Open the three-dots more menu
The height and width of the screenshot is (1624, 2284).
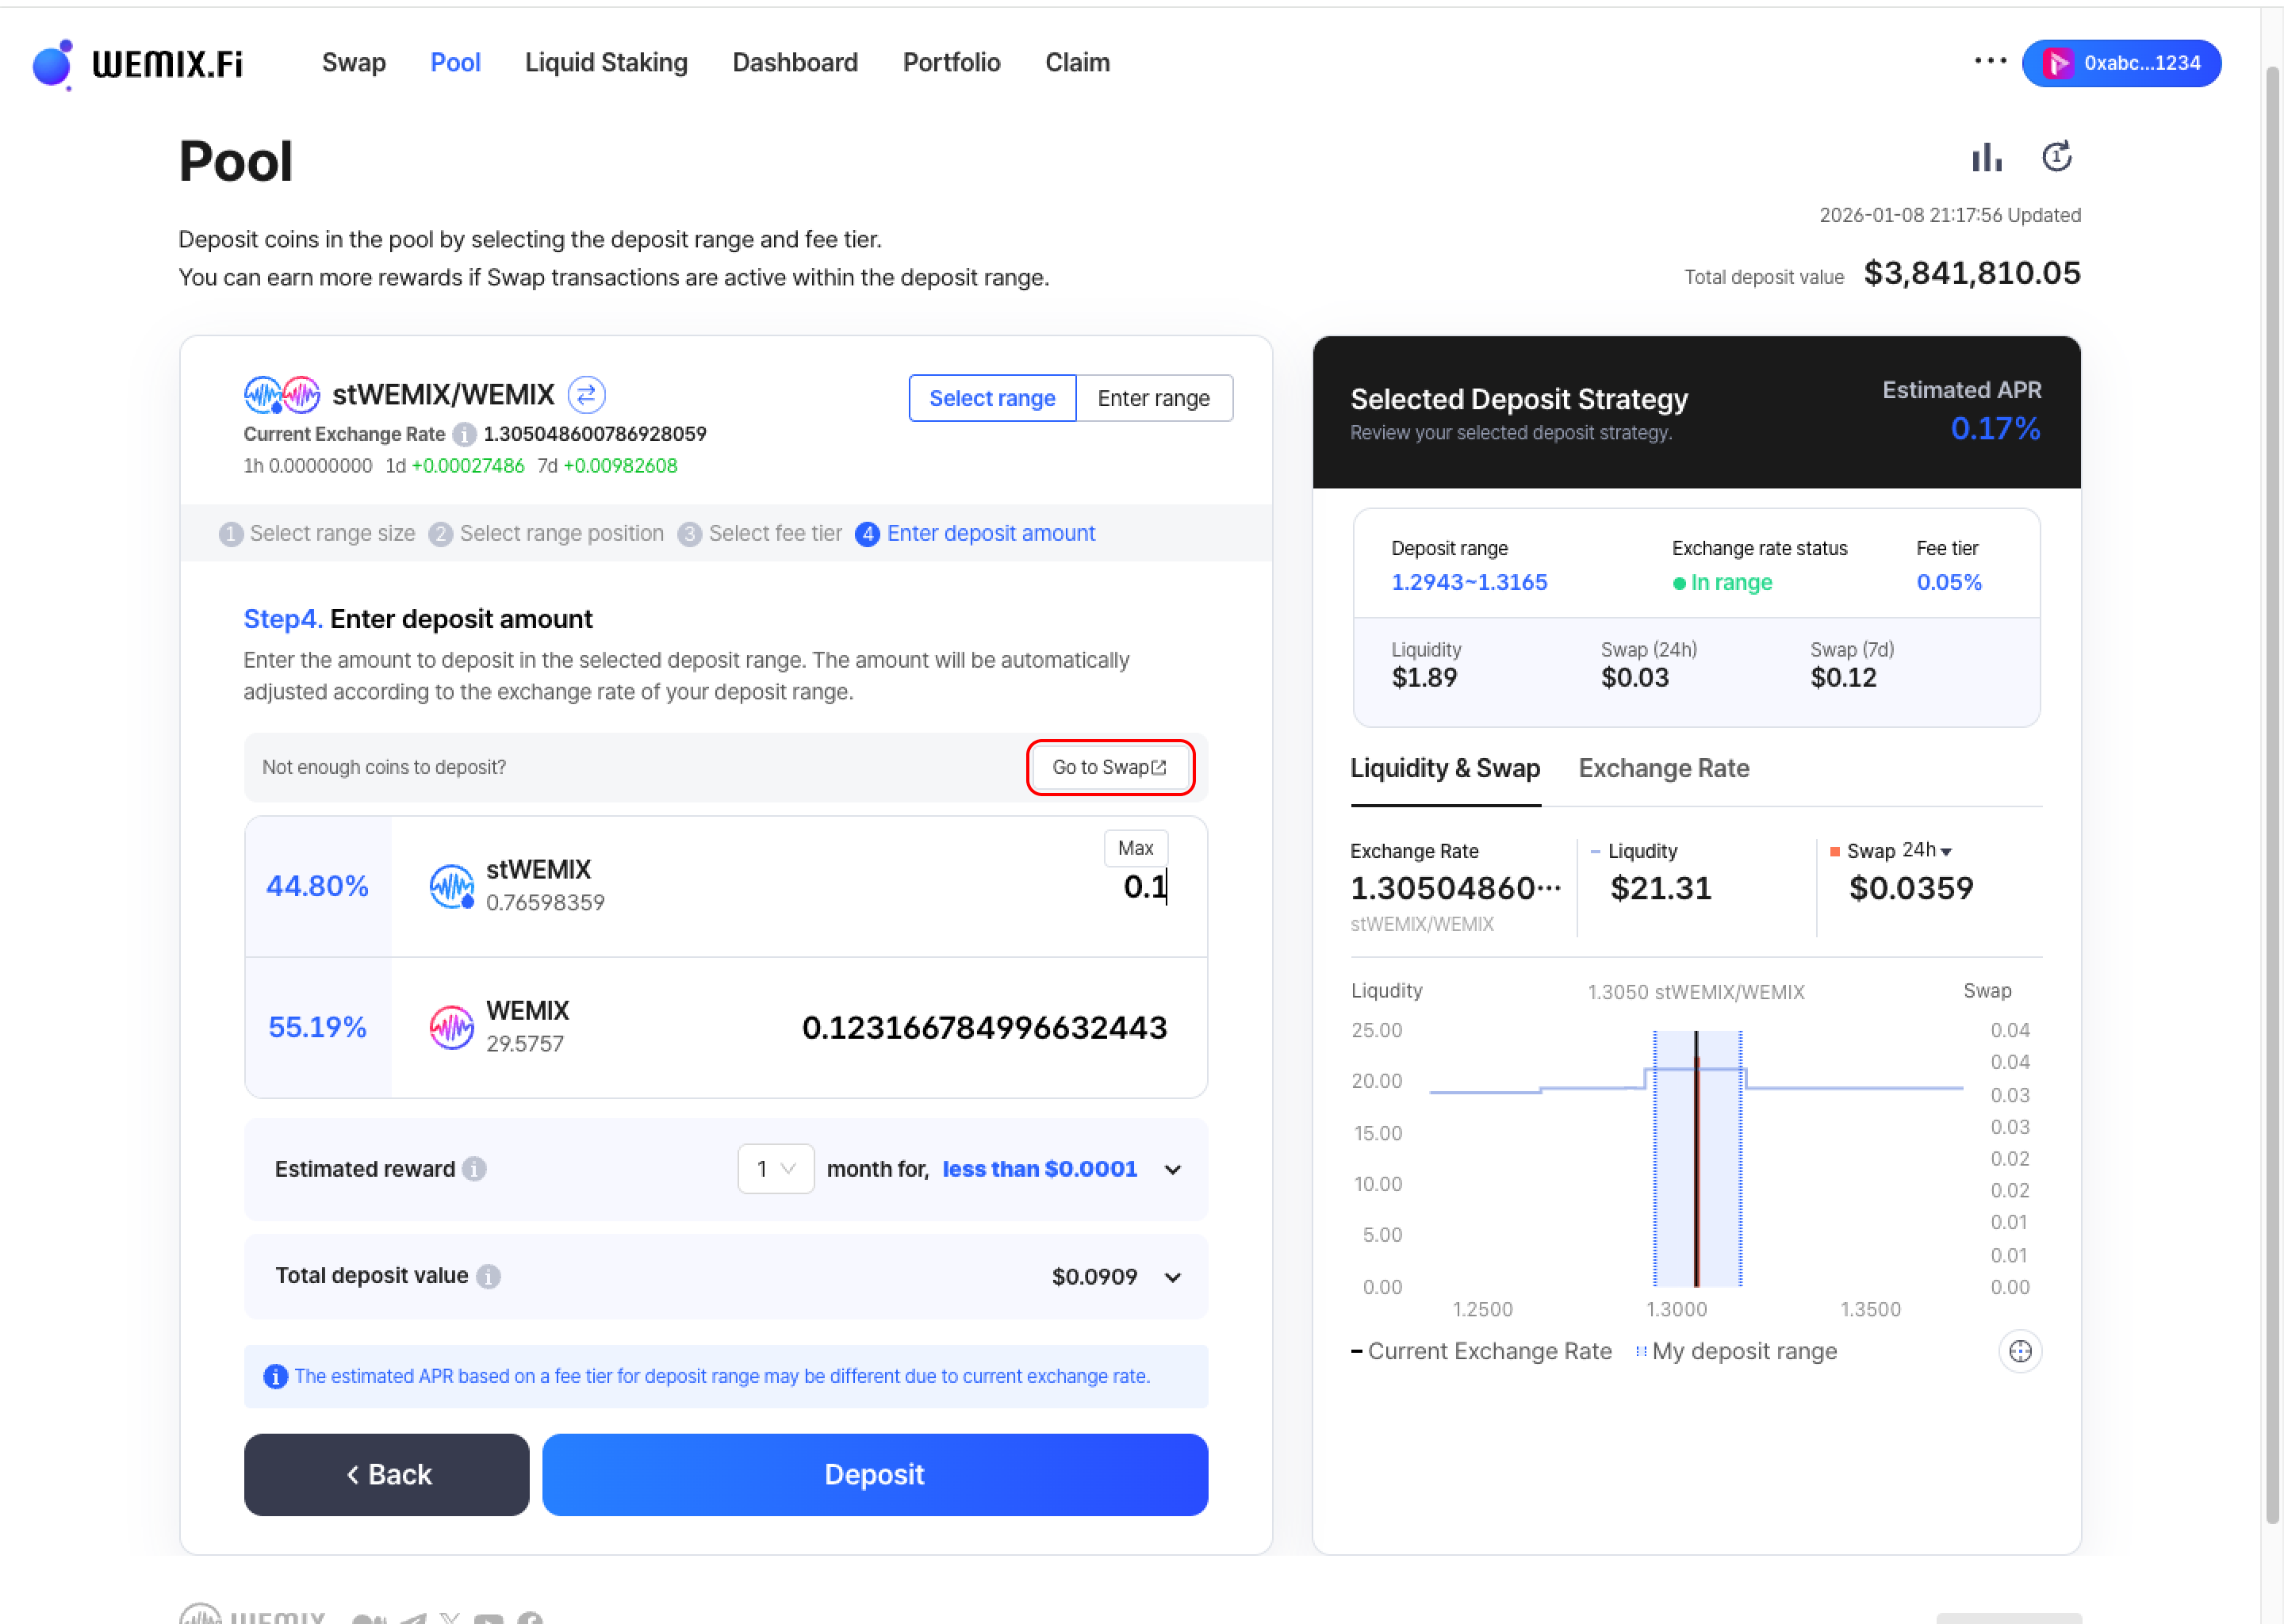(x=1990, y=62)
